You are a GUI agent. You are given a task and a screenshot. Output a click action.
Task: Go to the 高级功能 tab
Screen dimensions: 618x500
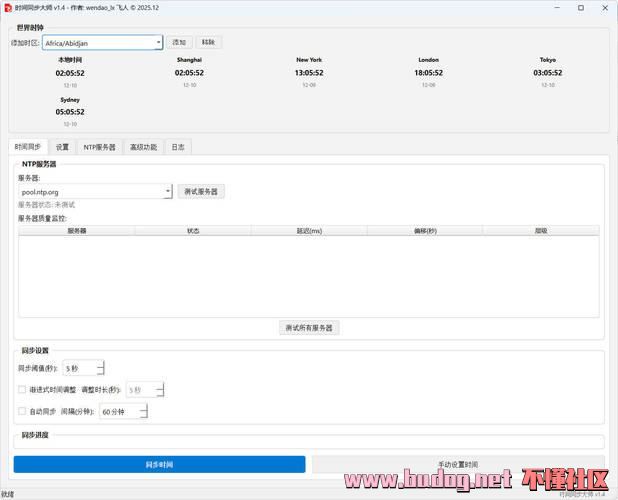(143, 147)
